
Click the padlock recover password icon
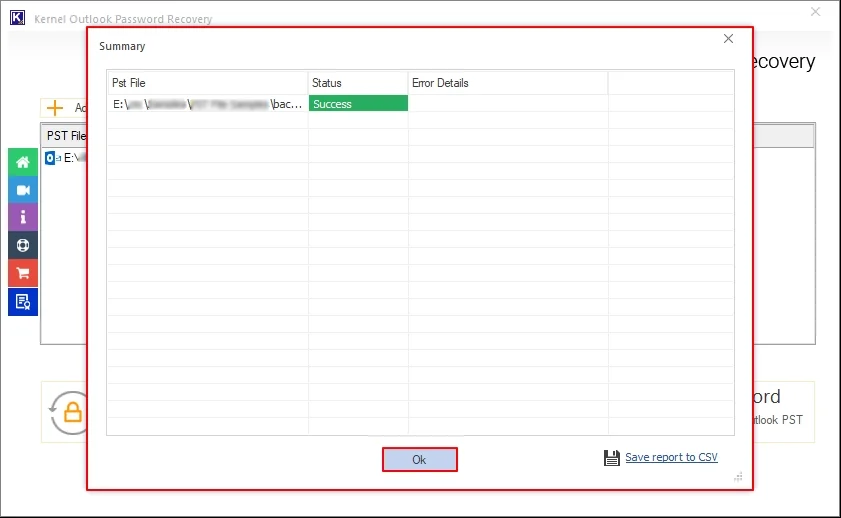click(x=68, y=412)
